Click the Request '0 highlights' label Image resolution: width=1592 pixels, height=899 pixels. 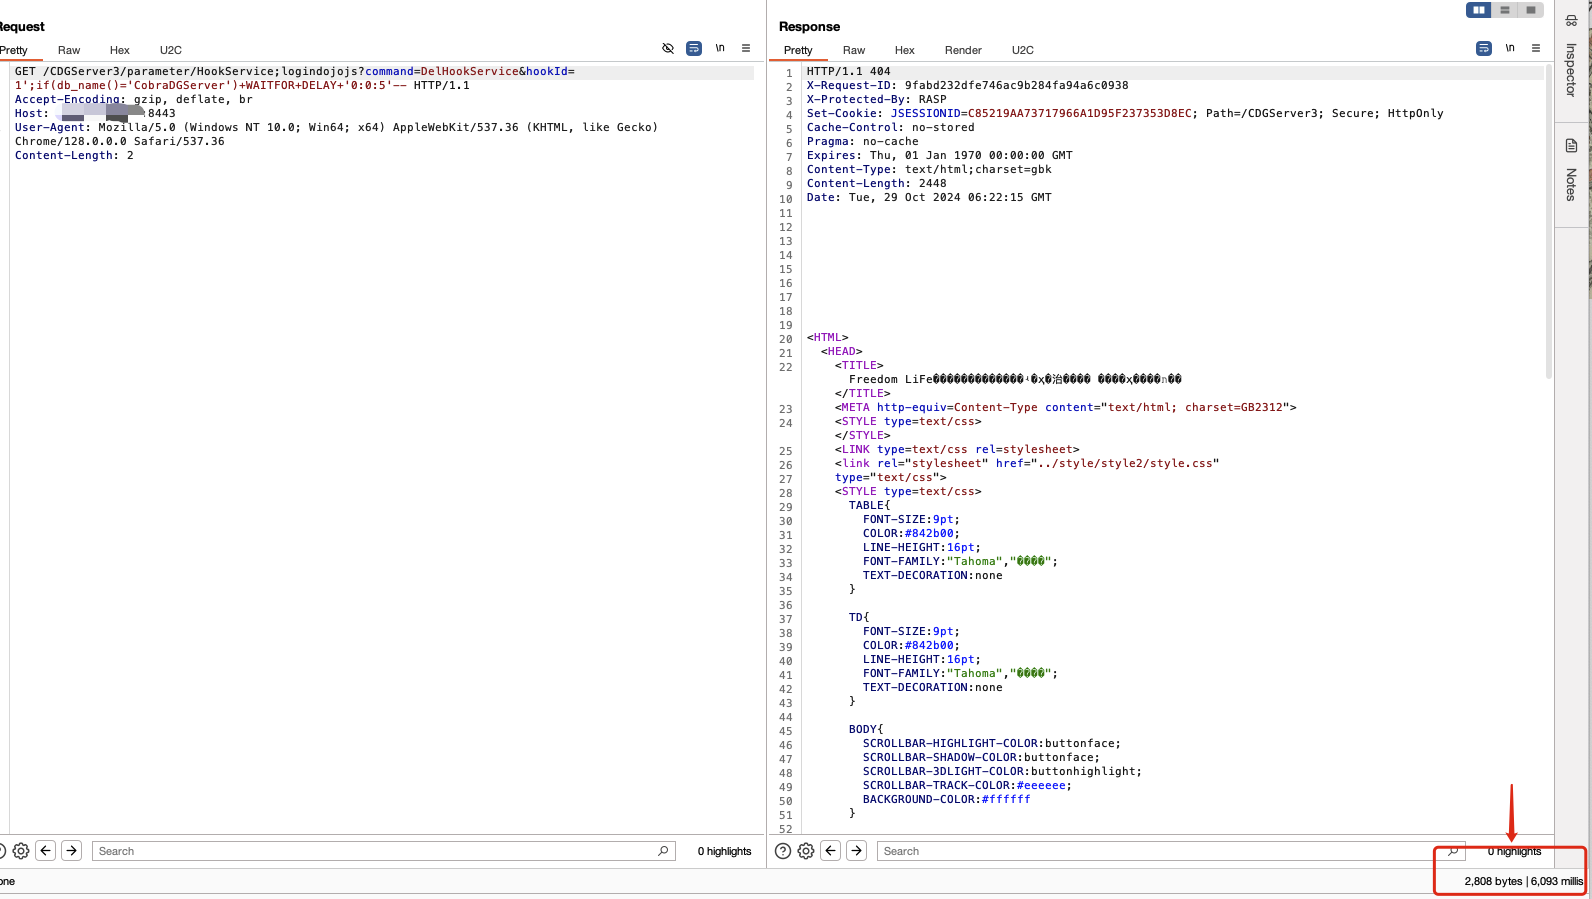click(724, 851)
